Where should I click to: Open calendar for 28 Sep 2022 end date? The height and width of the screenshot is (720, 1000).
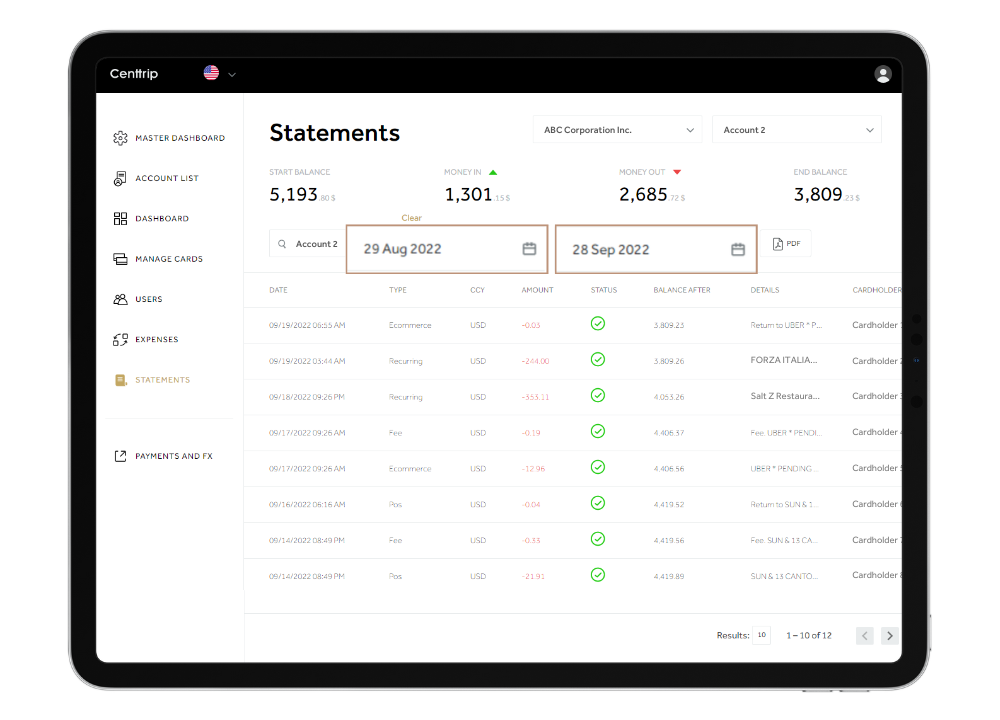[x=738, y=249]
